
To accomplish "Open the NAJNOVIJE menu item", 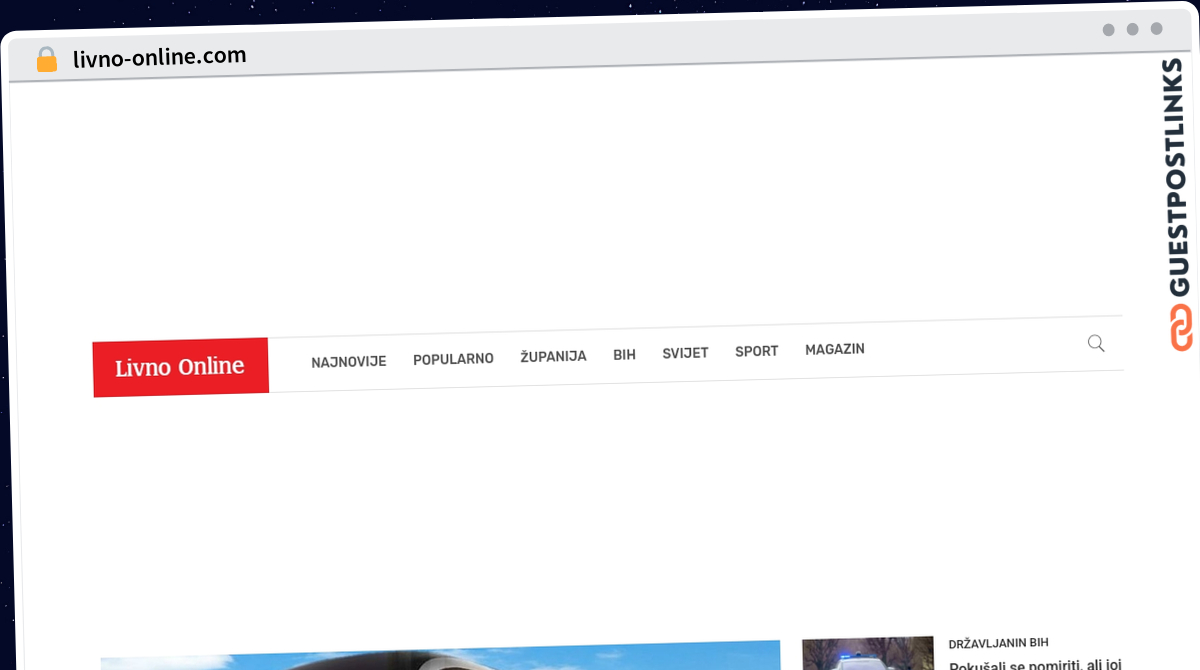I will click(348, 361).
